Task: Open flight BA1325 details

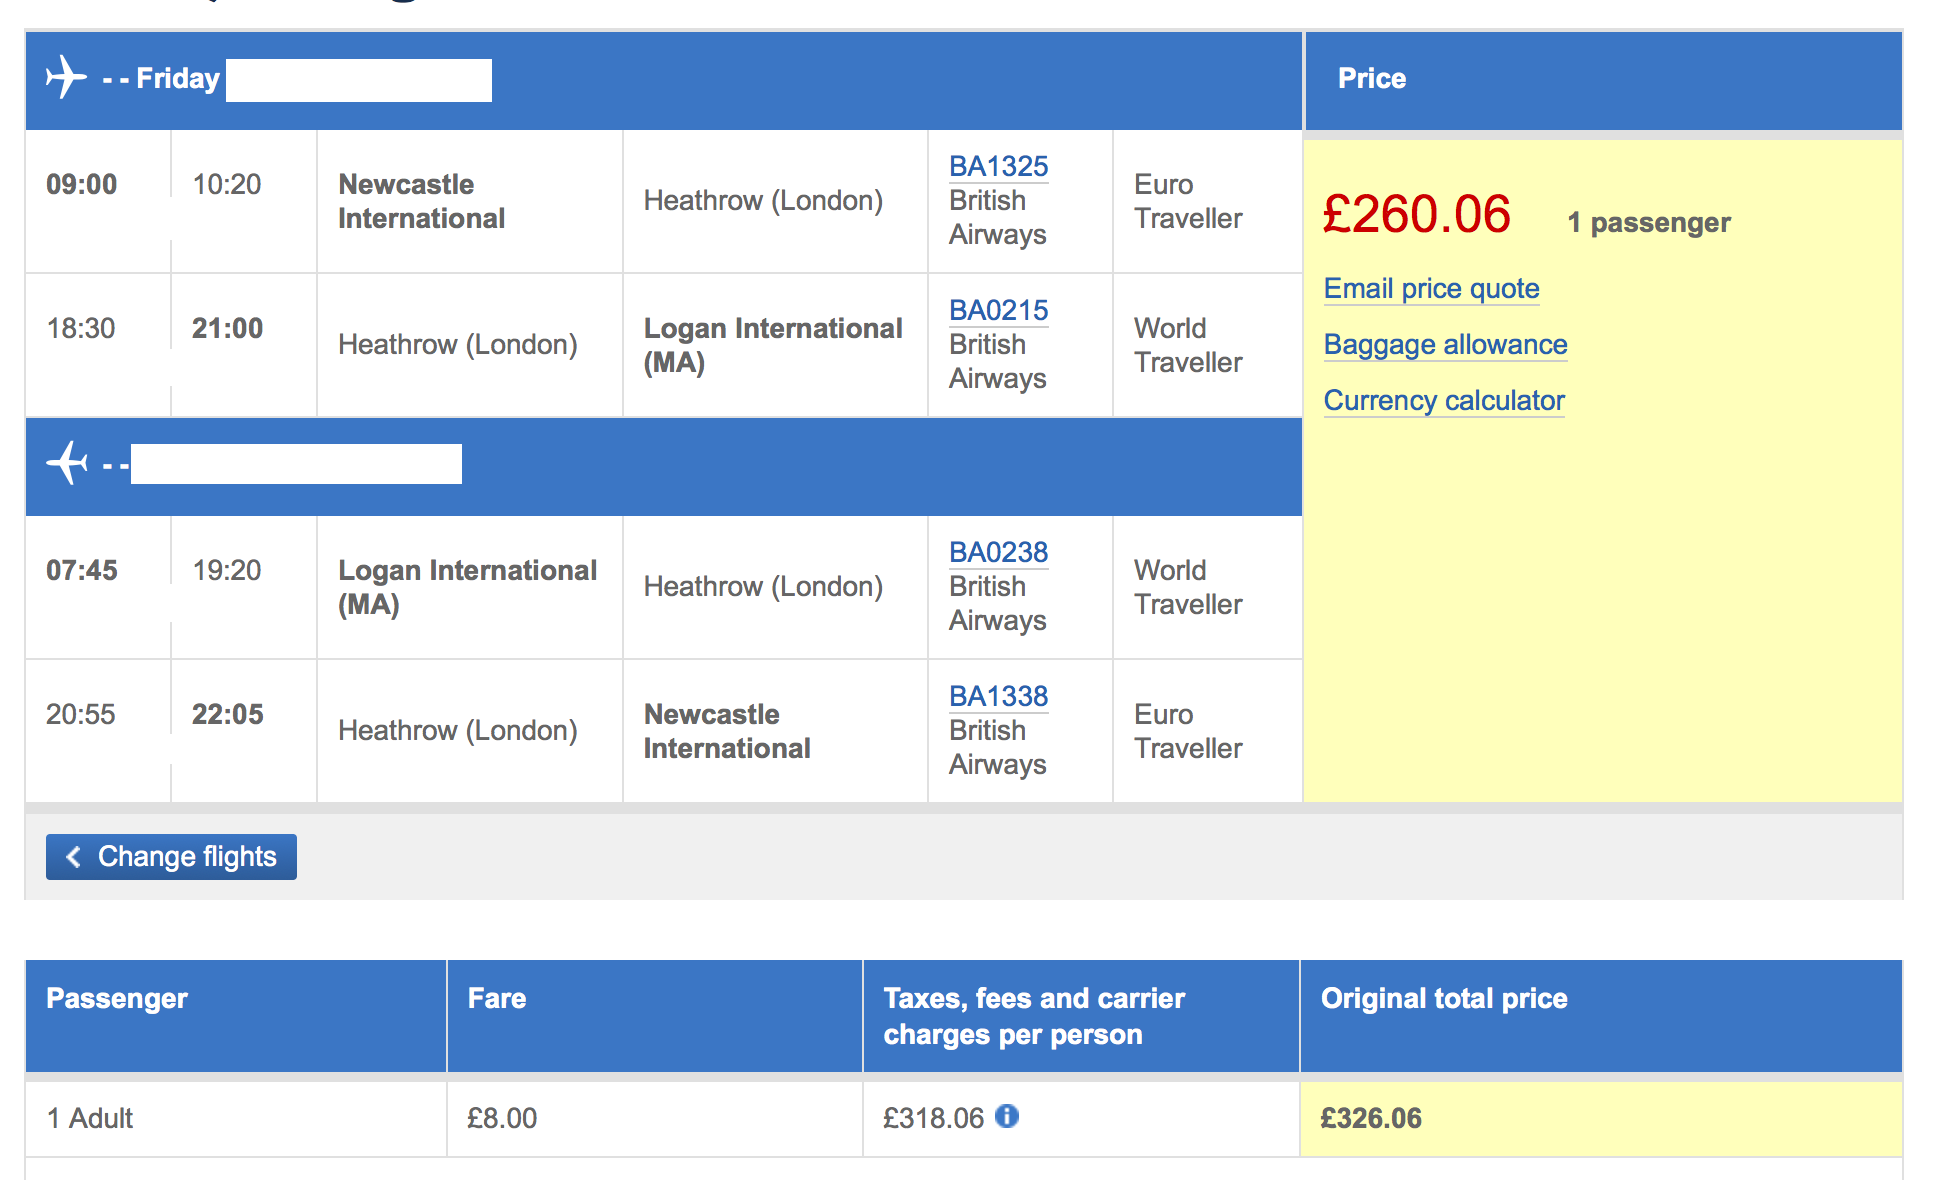Action: pyautogui.click(x=998, y=166)
